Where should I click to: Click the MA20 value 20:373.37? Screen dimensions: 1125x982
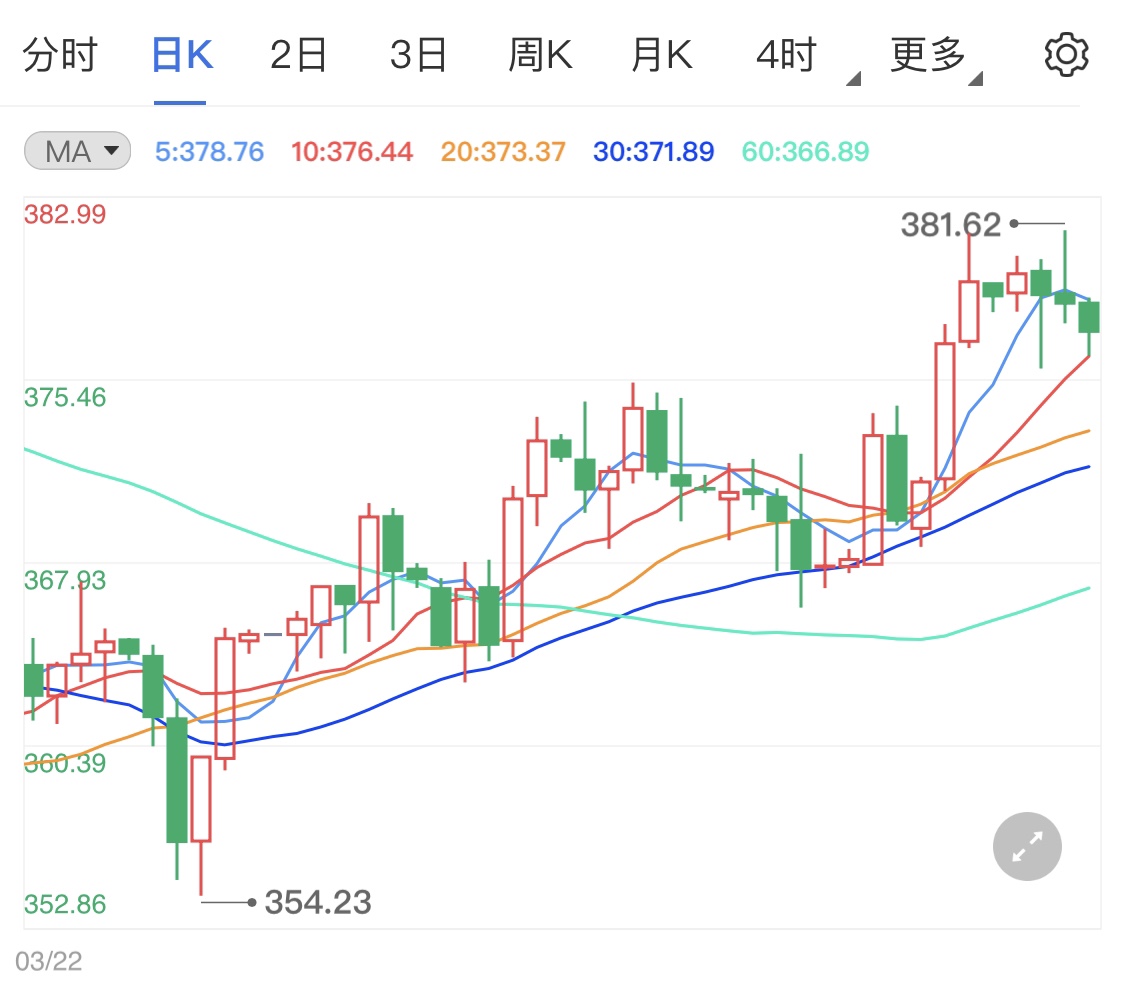503,151
